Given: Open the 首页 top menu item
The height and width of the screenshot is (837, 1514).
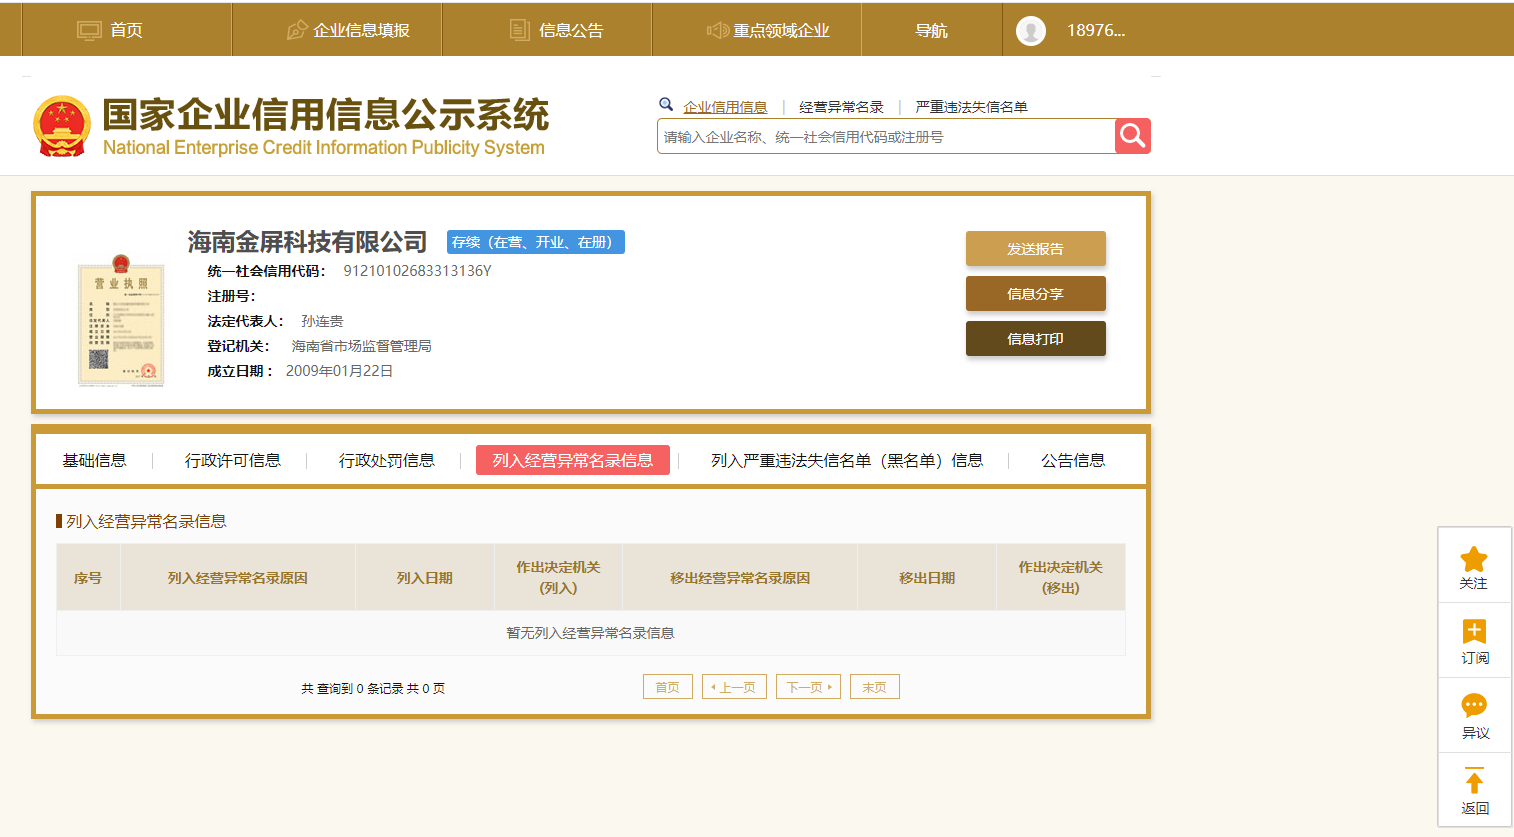Looking at the screenshot, I should pos(126,31).
